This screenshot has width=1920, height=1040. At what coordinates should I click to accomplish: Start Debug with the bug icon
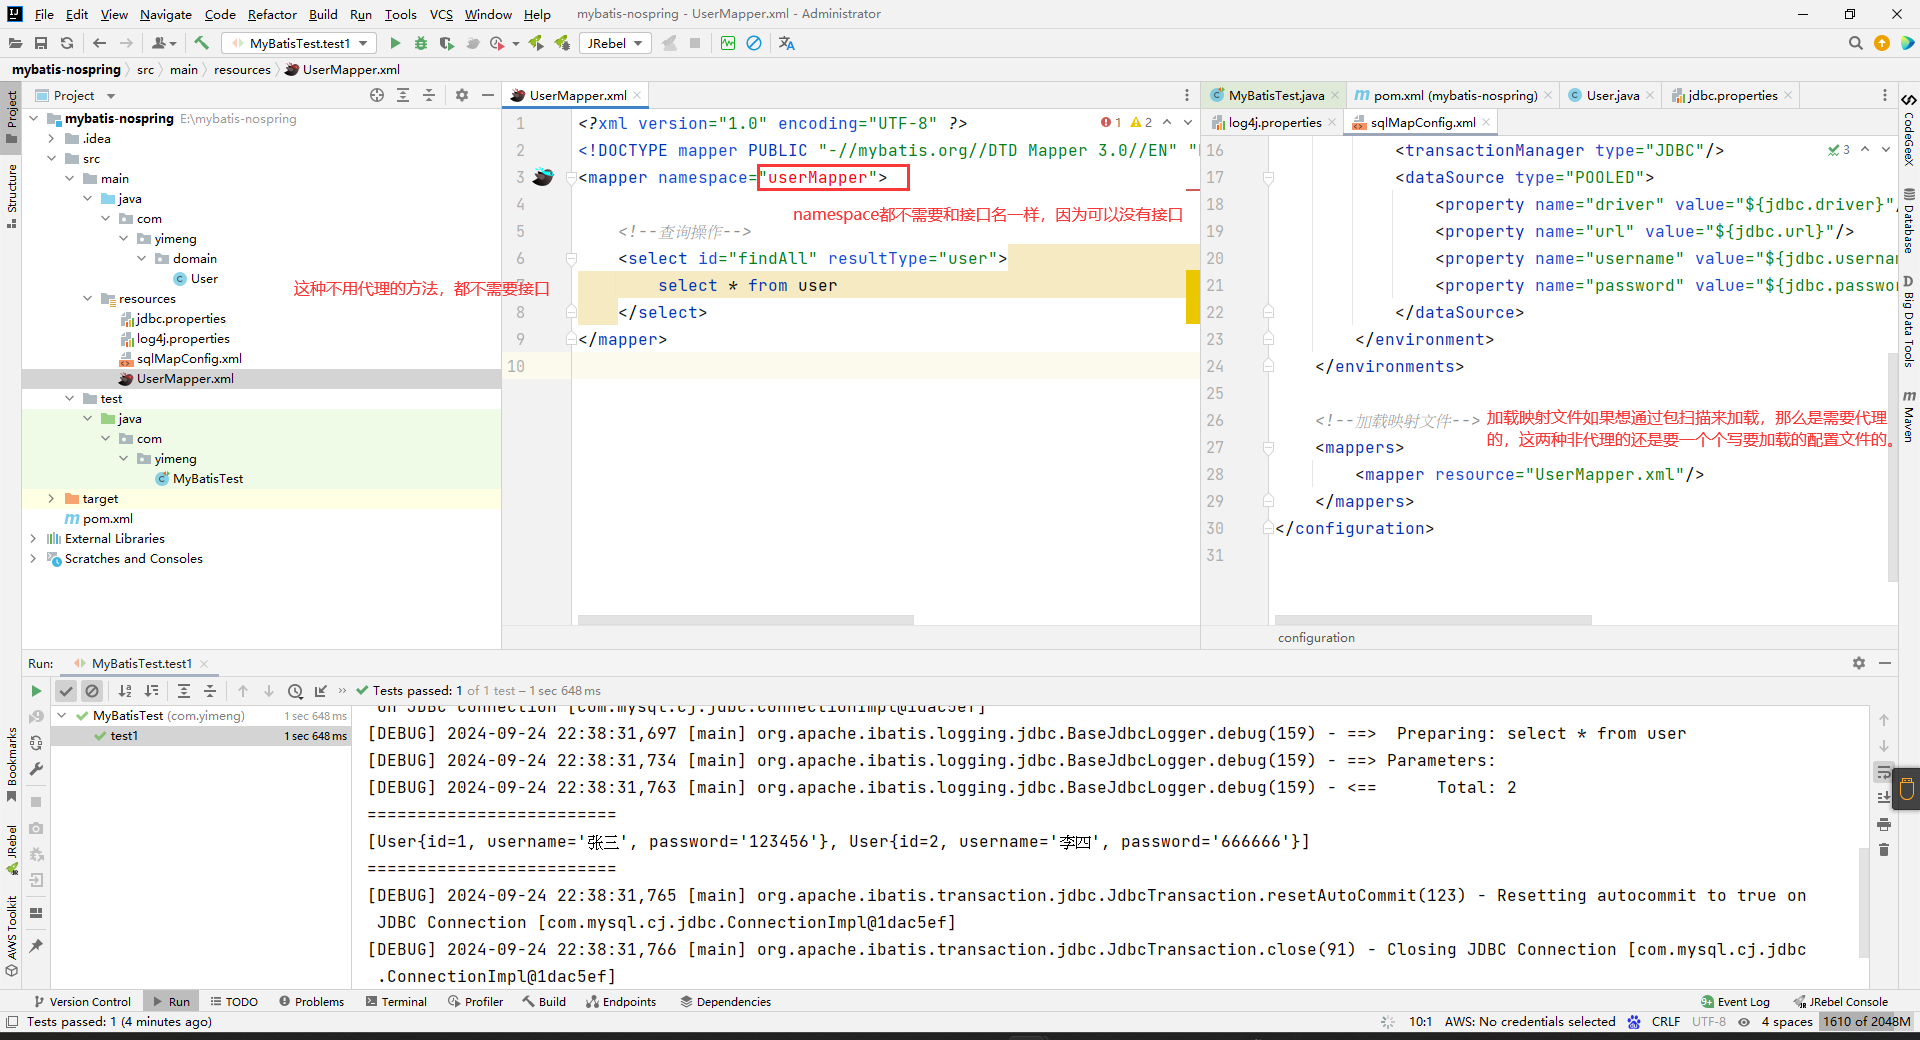[421, 43]
